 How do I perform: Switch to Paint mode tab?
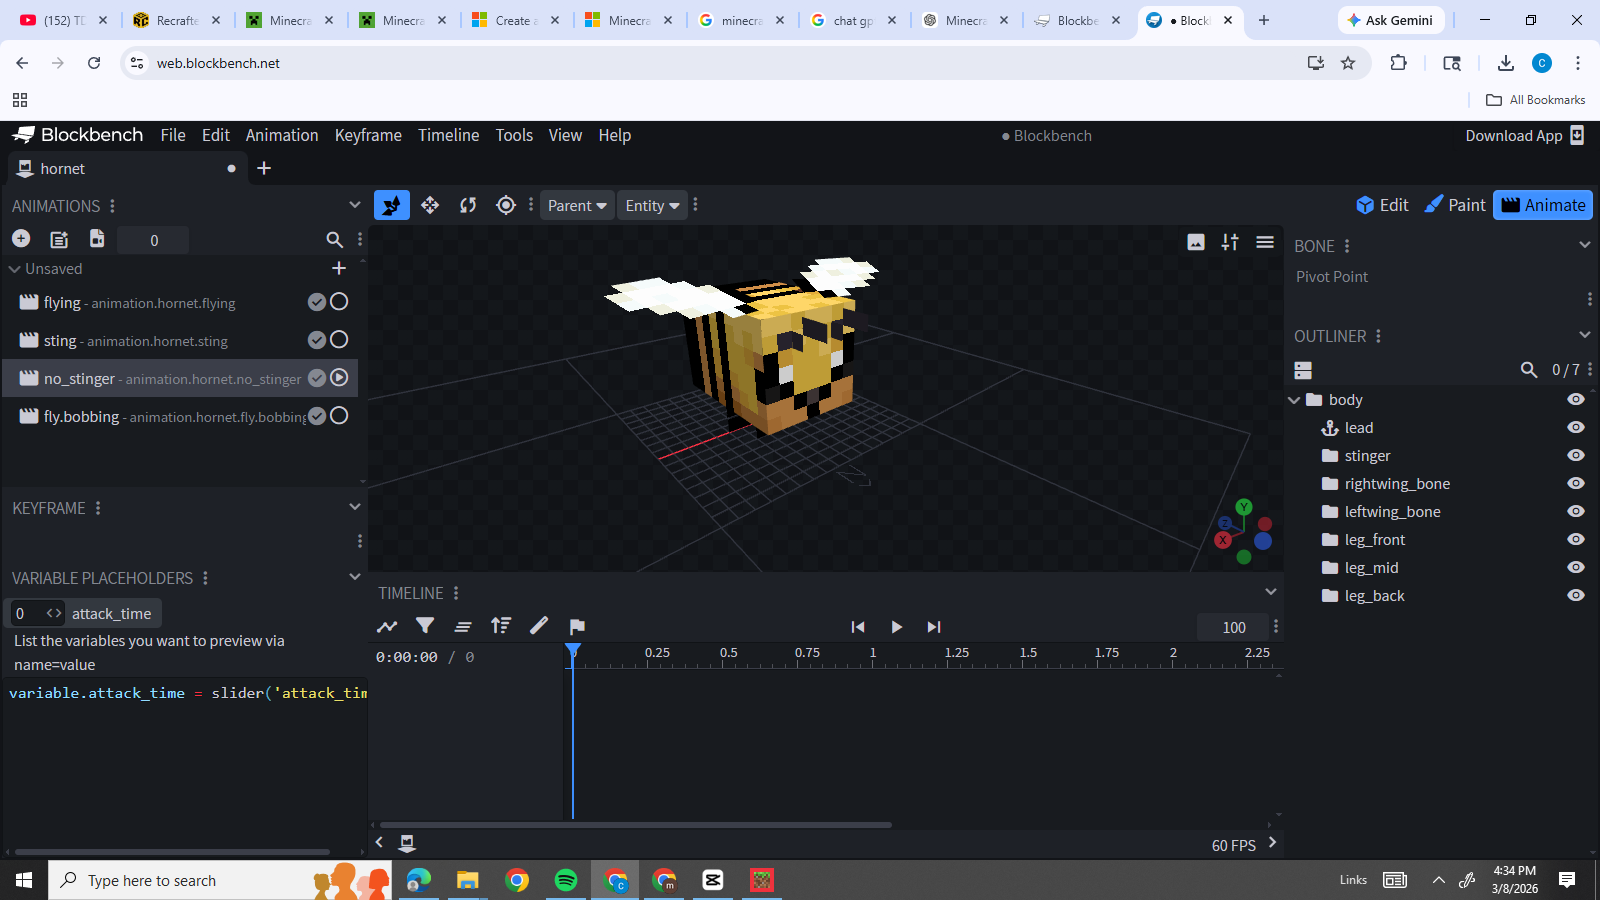1455,205
